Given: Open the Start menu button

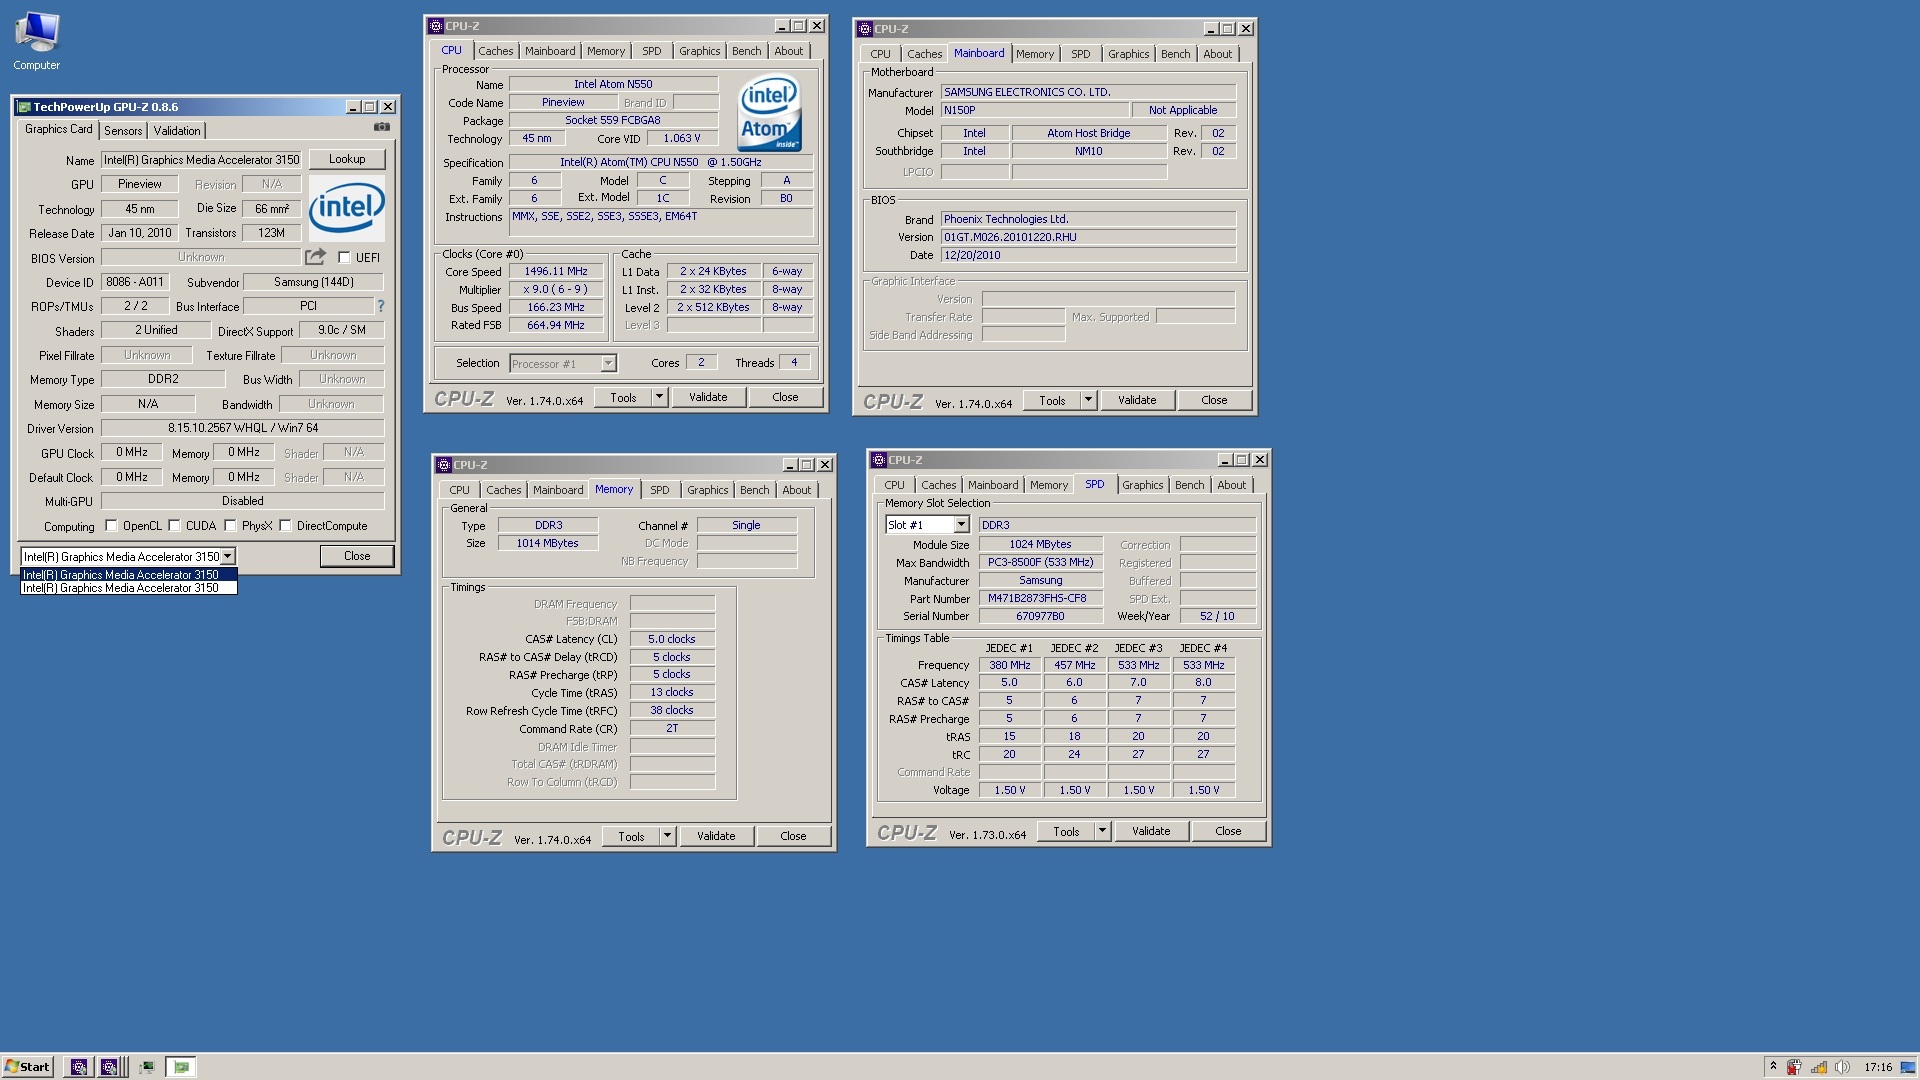Looking at the screenshot, I should (27, 1067).
